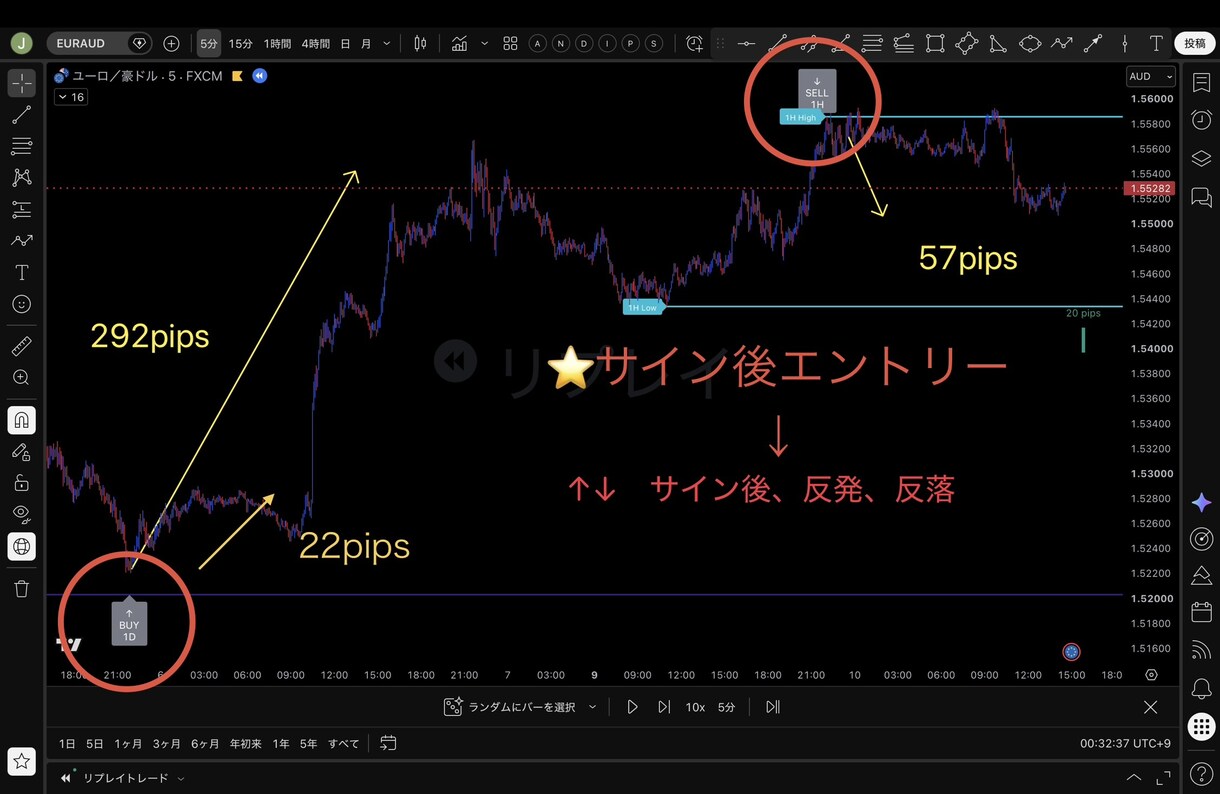The height and width of the screenshot is (794, 1220).
Task: Open the brush and shapes tool group
Action: click(21, 241)
